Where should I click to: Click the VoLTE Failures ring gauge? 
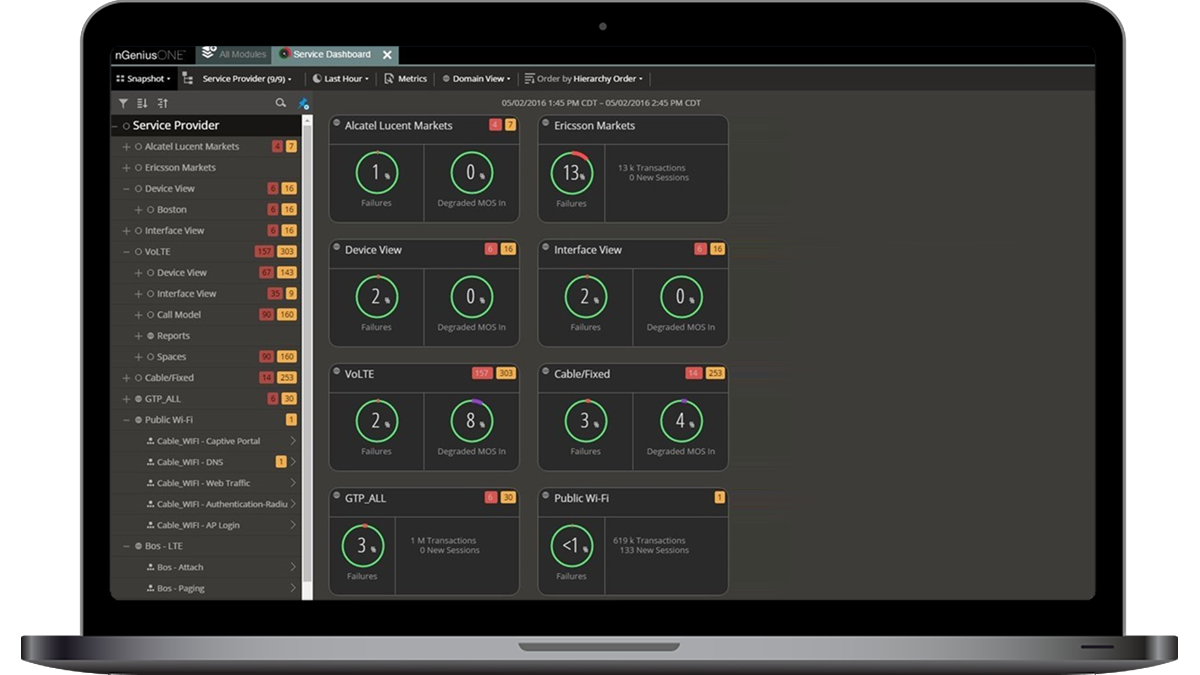coord(378,421)
